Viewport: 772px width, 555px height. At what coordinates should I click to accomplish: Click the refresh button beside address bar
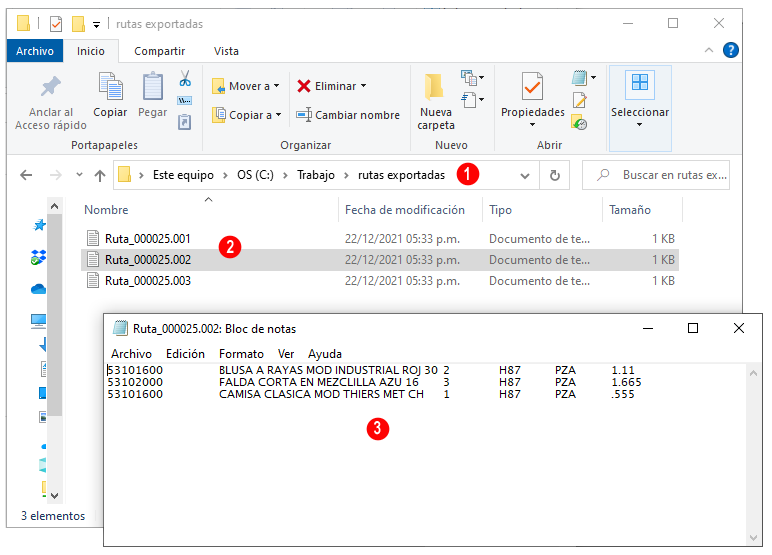pos(554,175)
